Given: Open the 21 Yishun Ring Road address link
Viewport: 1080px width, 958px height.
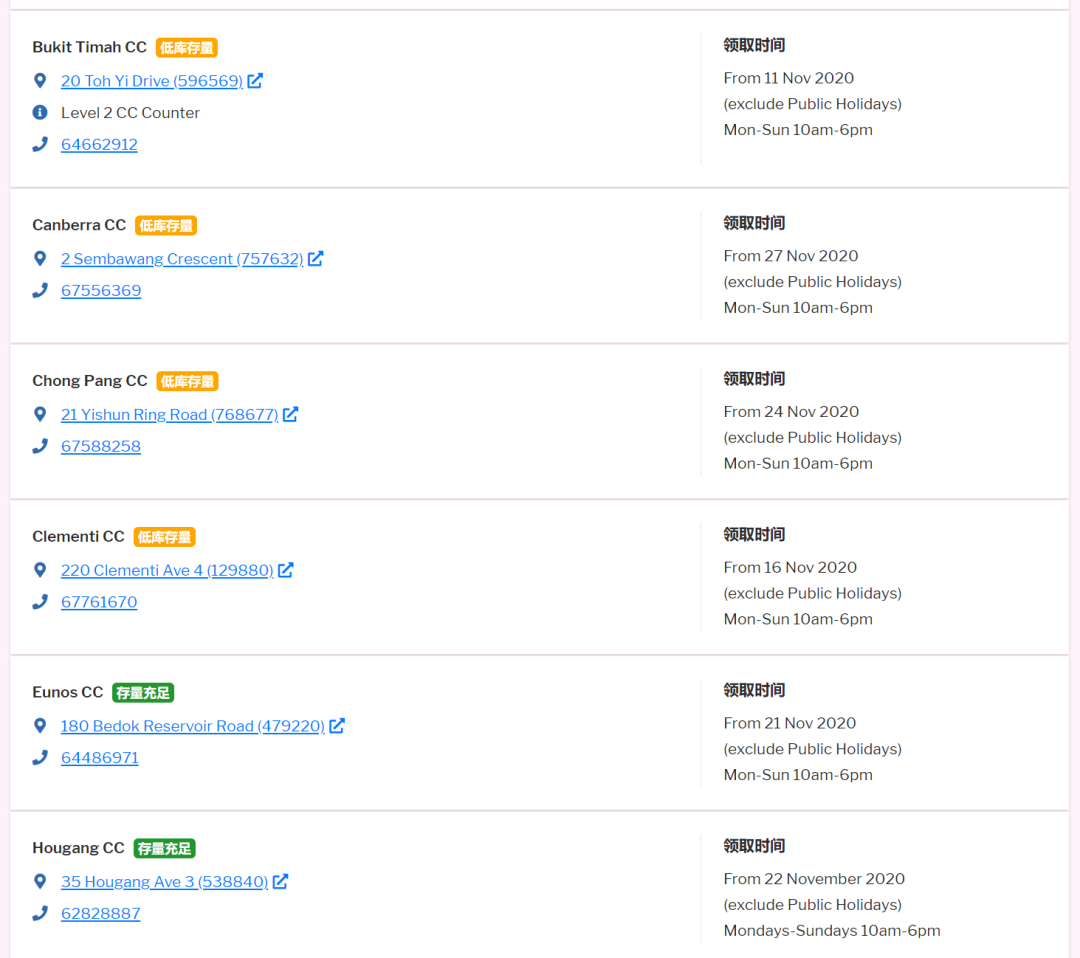Looking at the screenshot, I should coord(169,414).
